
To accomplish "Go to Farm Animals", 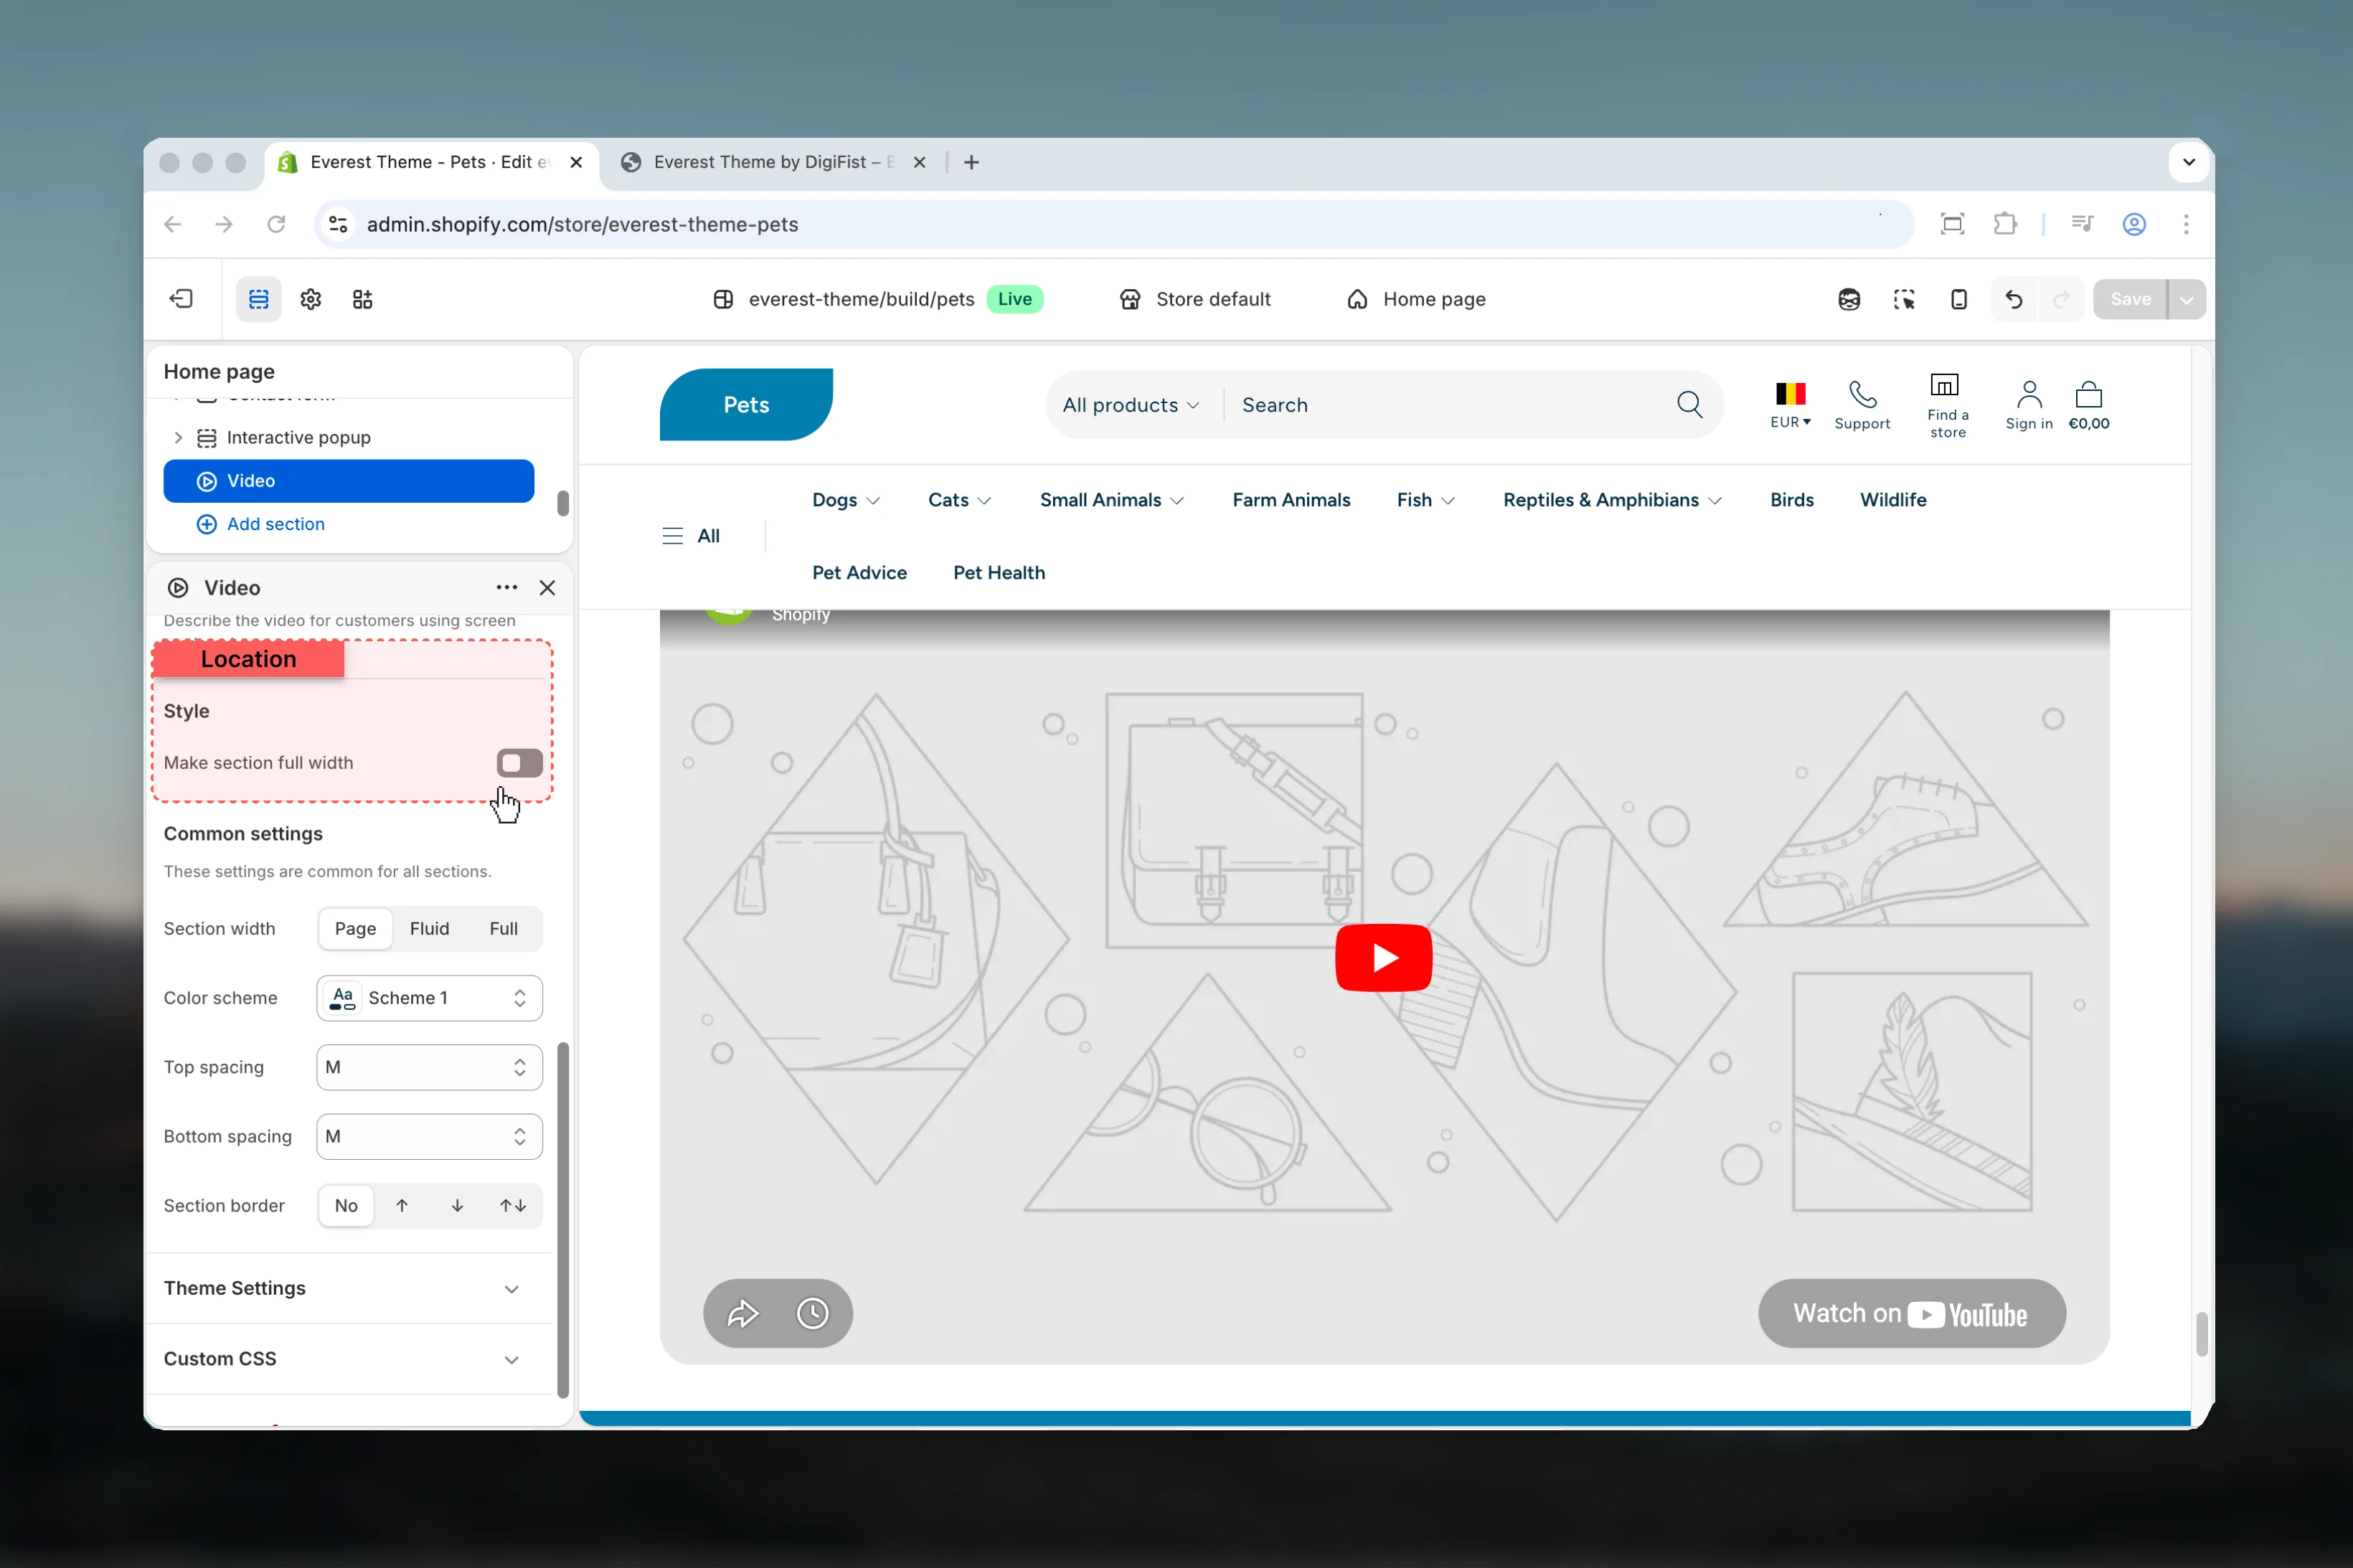I will 1291,500.
